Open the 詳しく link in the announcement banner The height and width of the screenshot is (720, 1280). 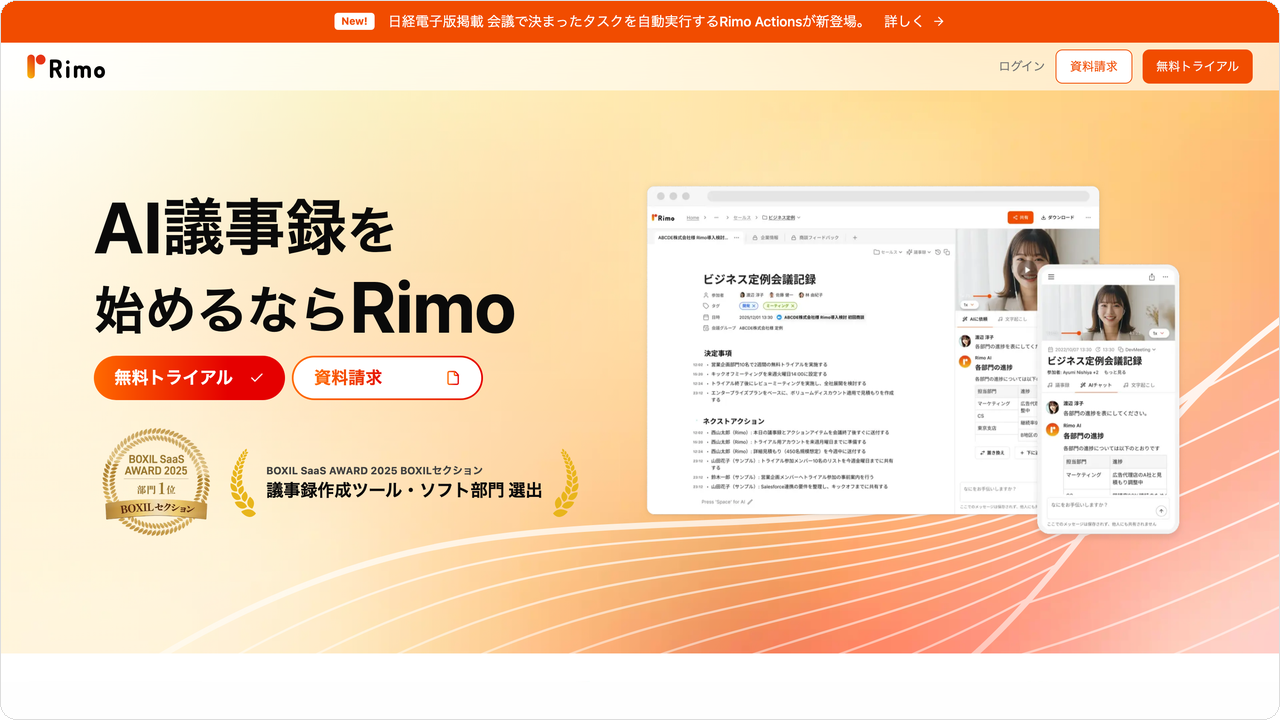(x=914, y=21)
